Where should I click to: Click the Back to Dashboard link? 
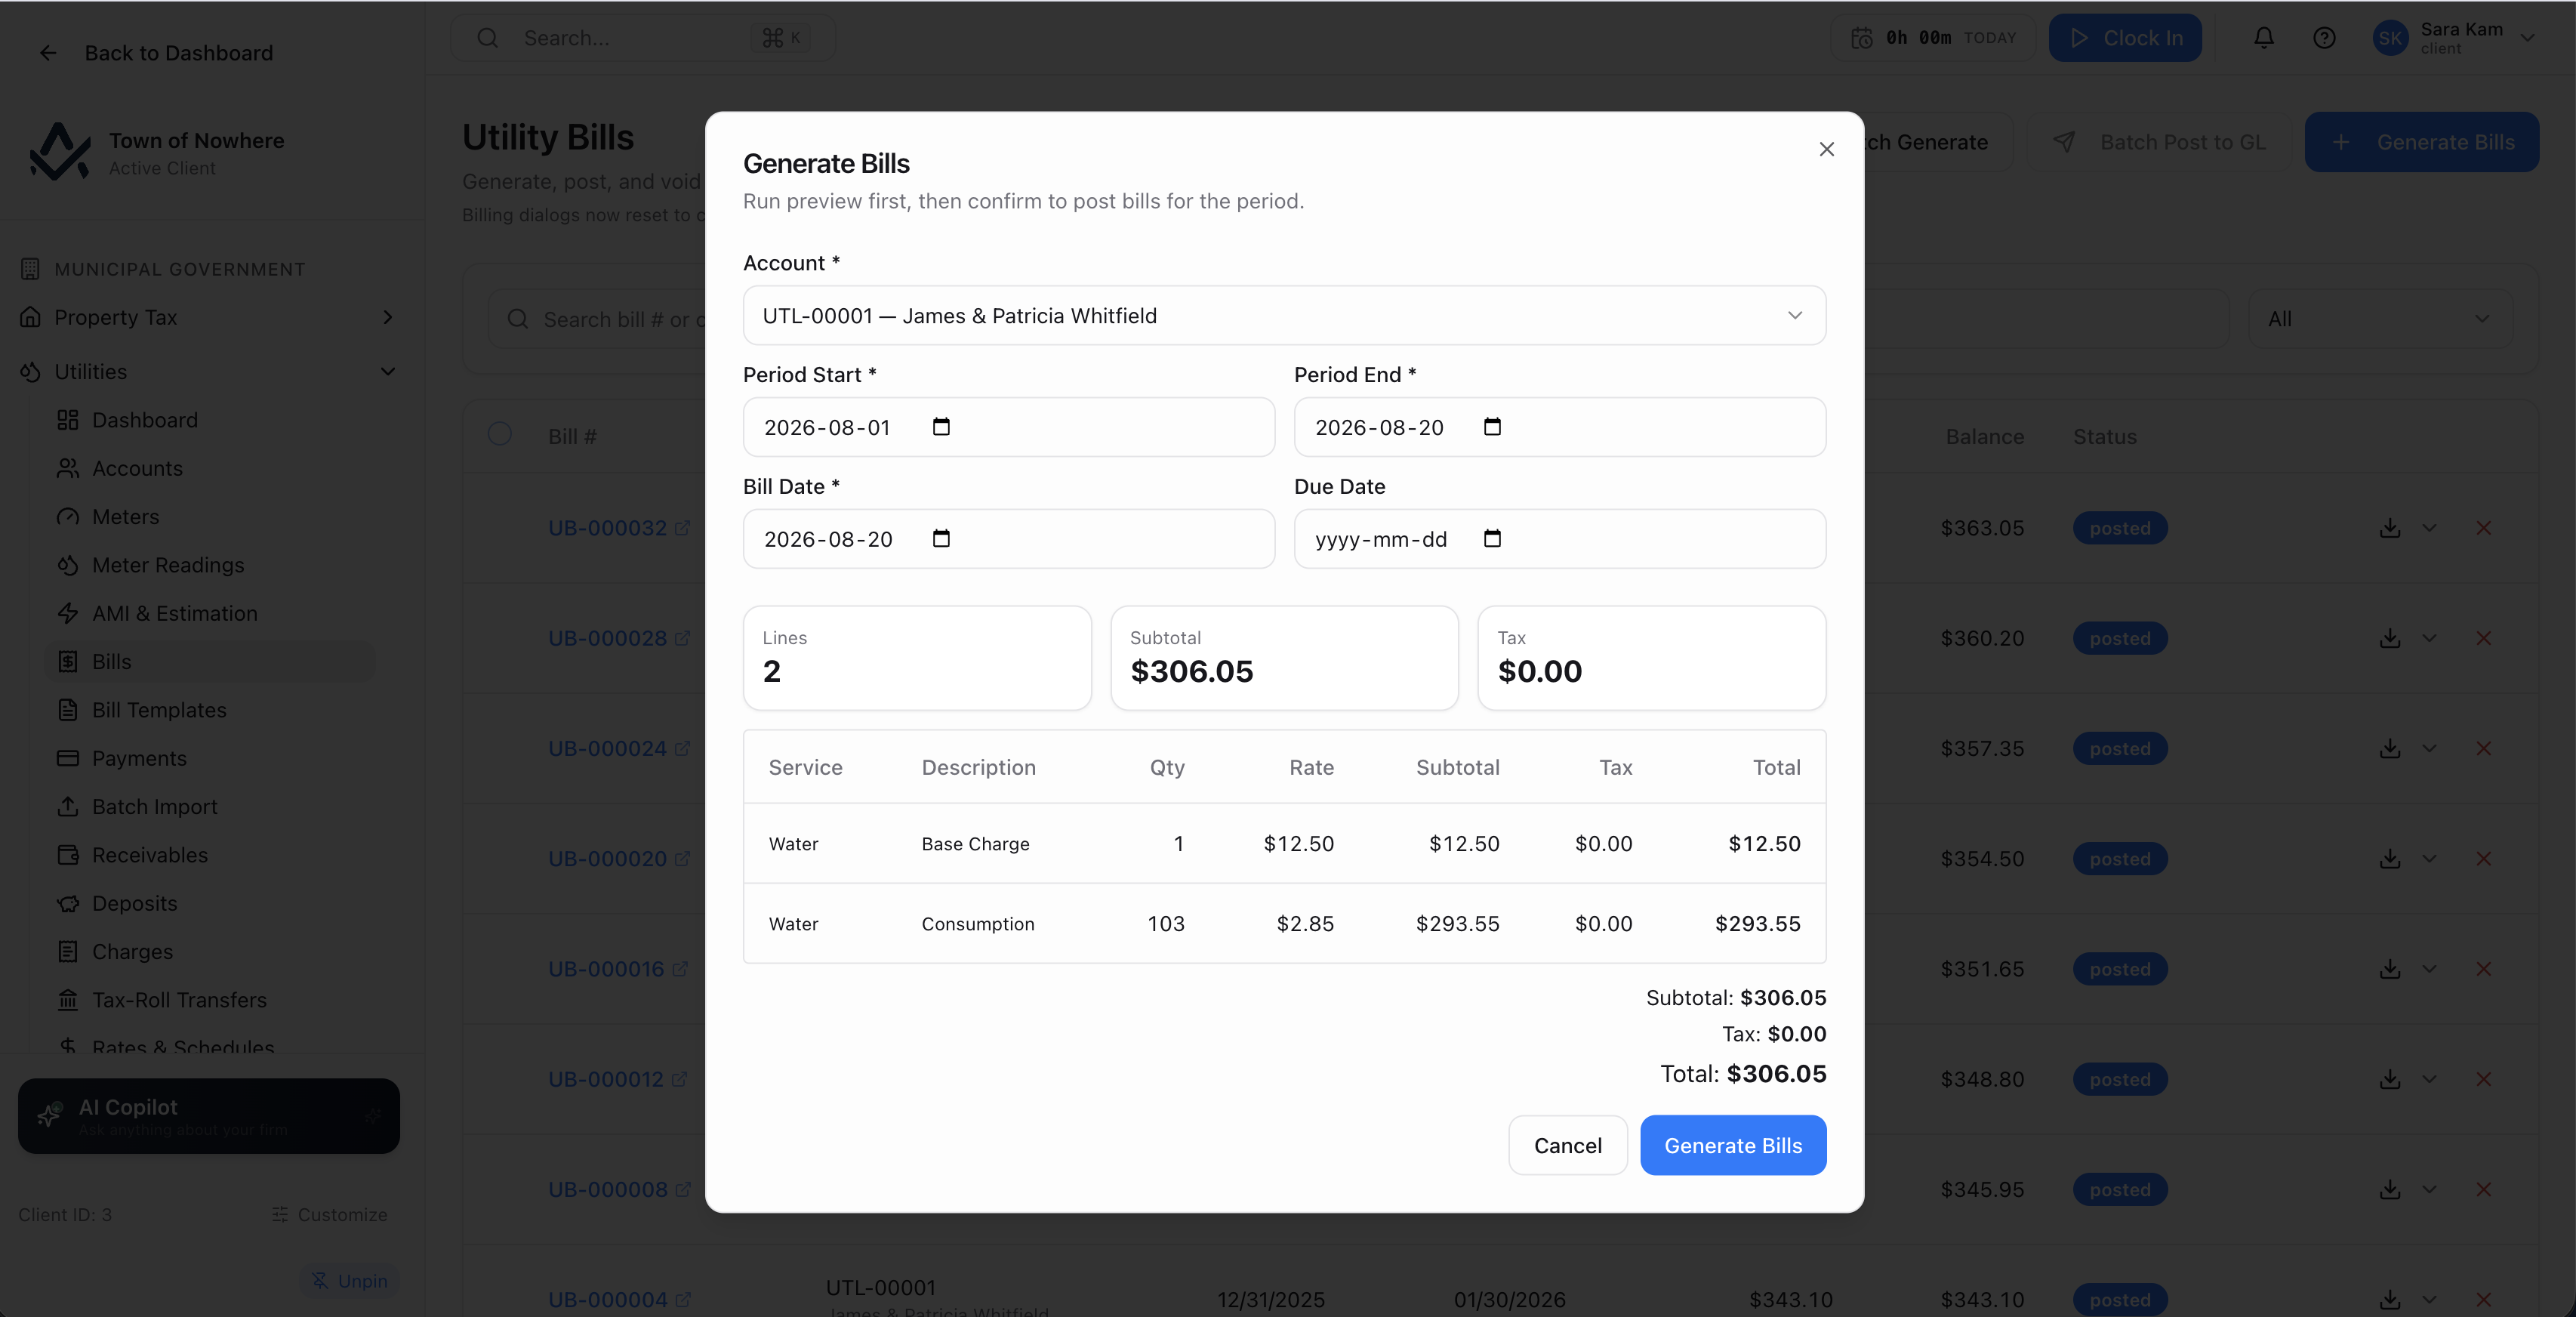pyautogui.click(x=179, y=53)
